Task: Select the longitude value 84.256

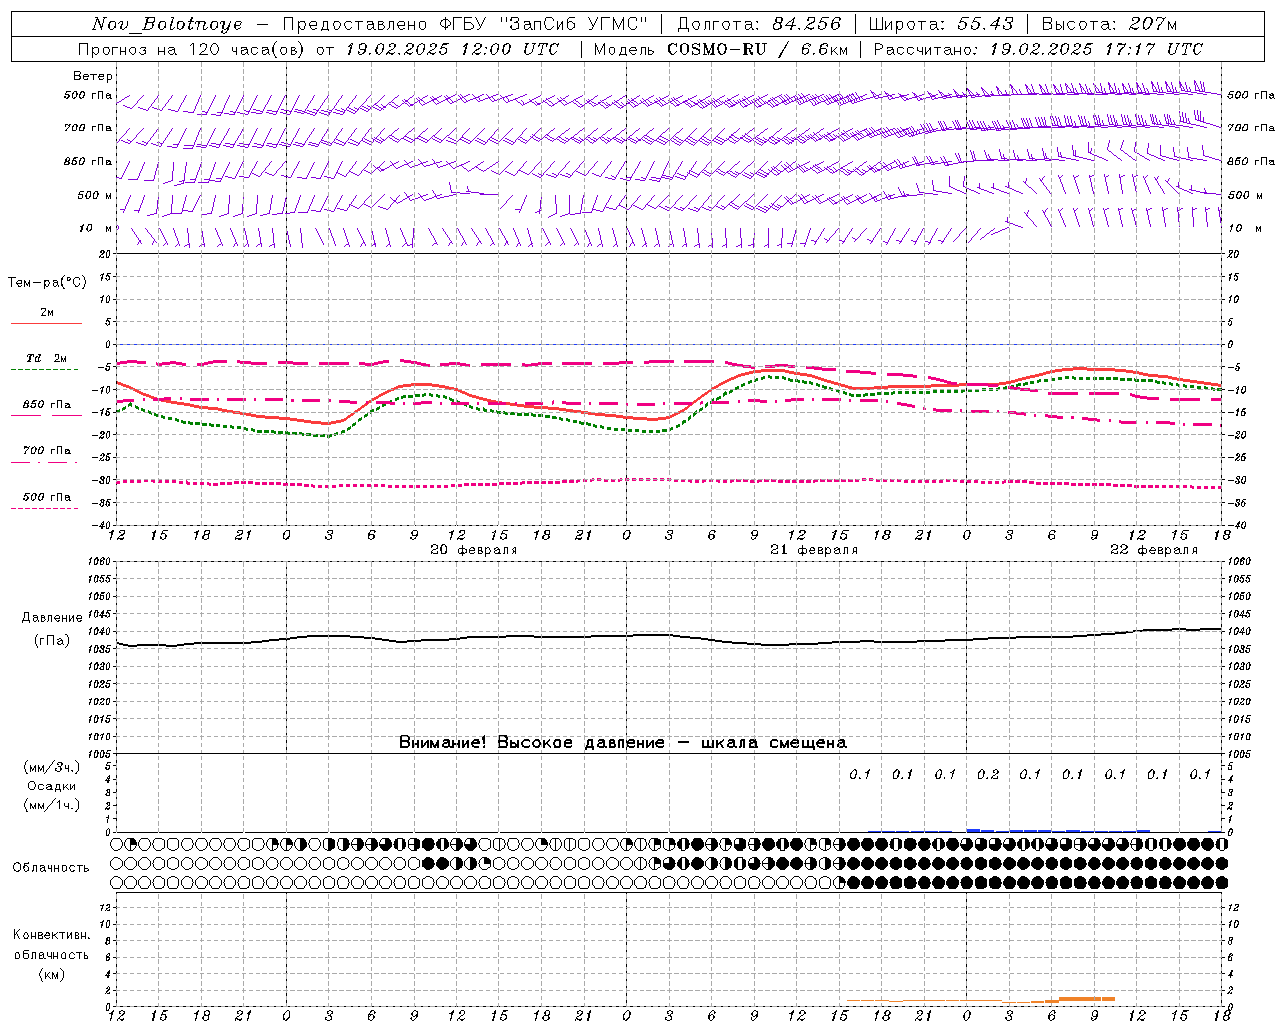Action: click(807, 24)
